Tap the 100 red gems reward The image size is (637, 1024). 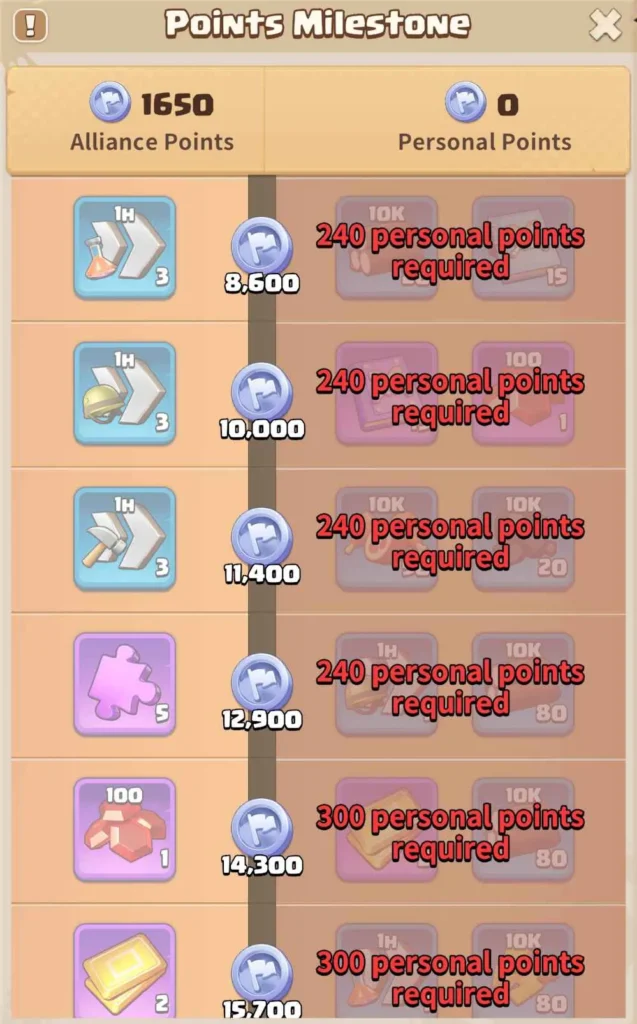pos(124,829)
